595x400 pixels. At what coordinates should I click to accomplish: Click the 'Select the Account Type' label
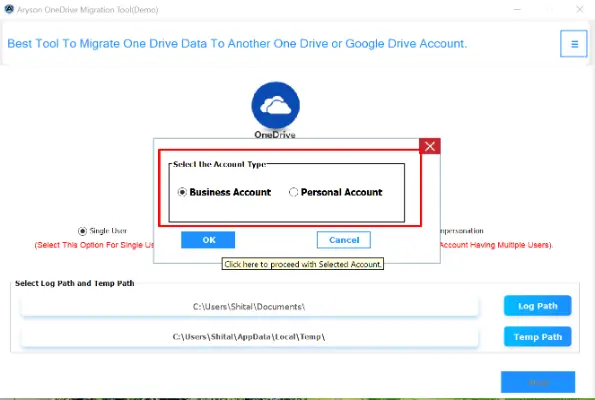tap(219, 164)
